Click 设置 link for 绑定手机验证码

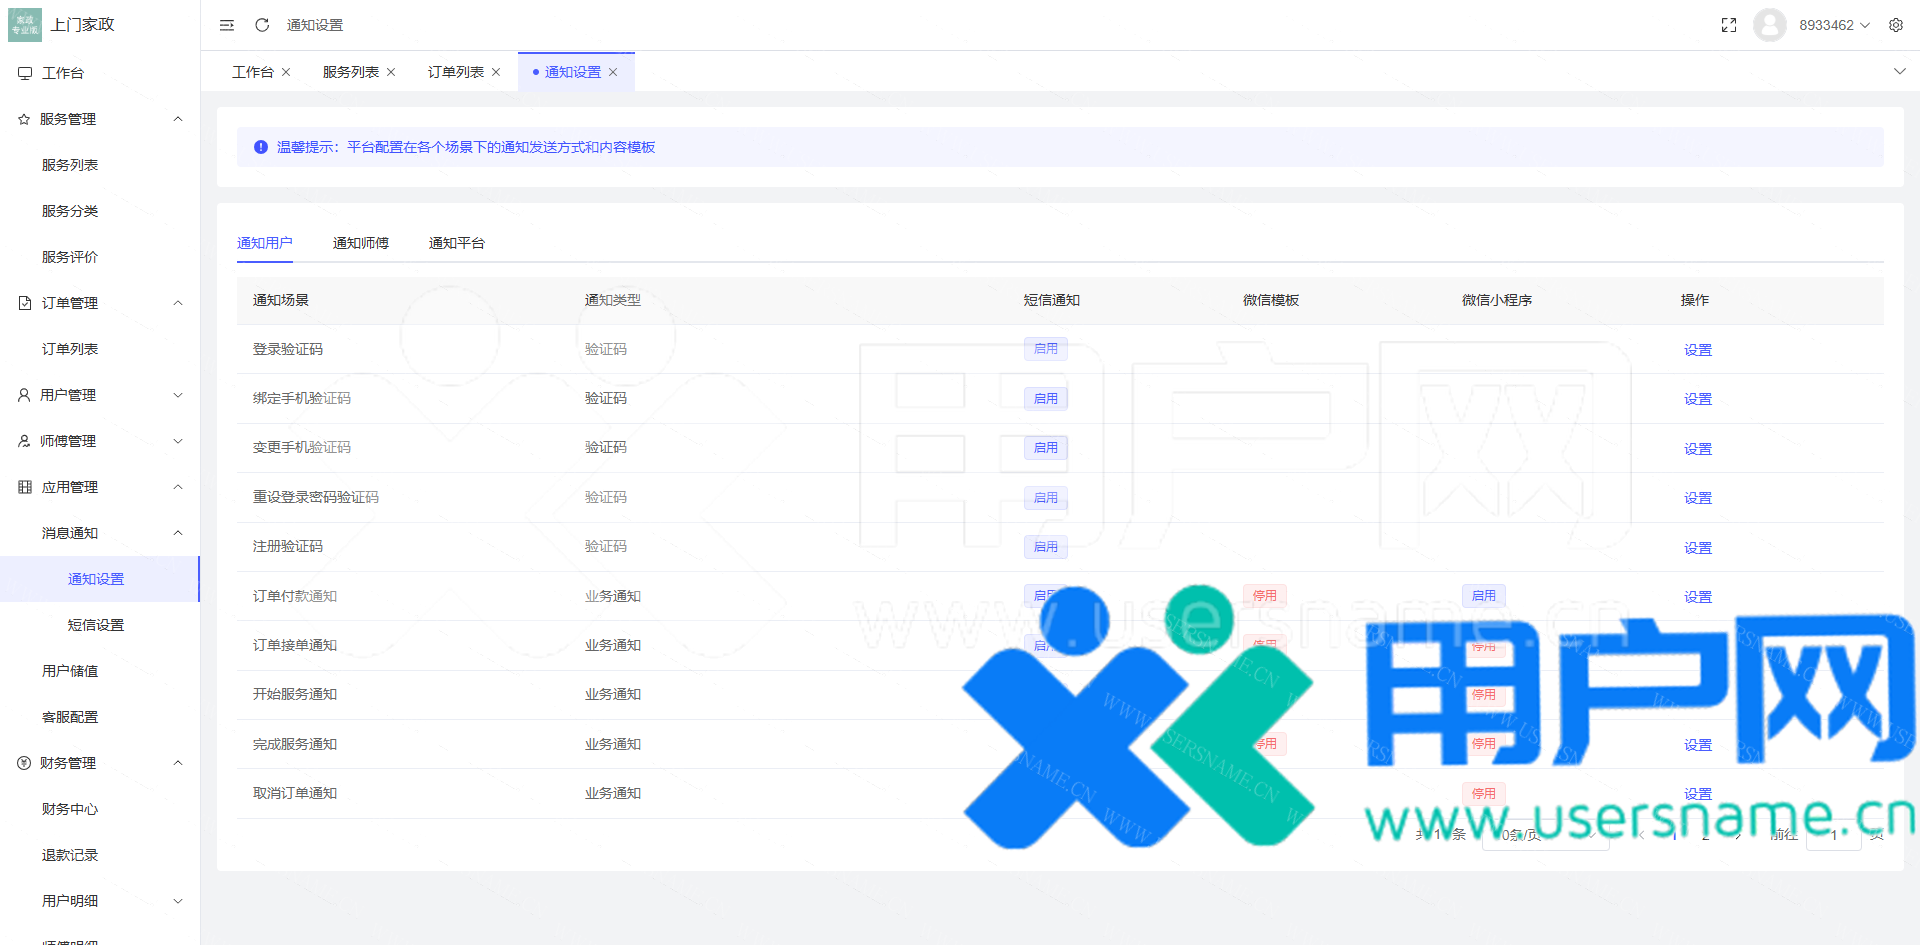click(x=1697, y=399)
